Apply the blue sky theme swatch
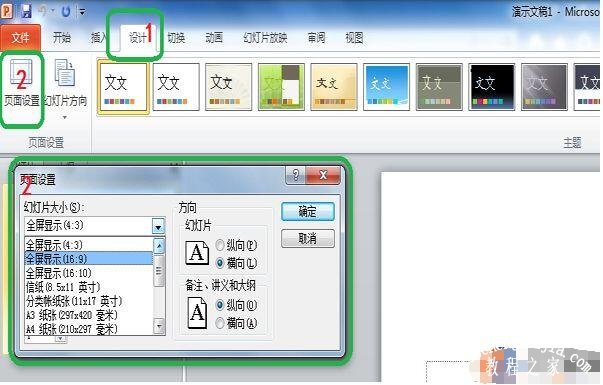The height and width of the screenshot is (385, 603). 386,87
